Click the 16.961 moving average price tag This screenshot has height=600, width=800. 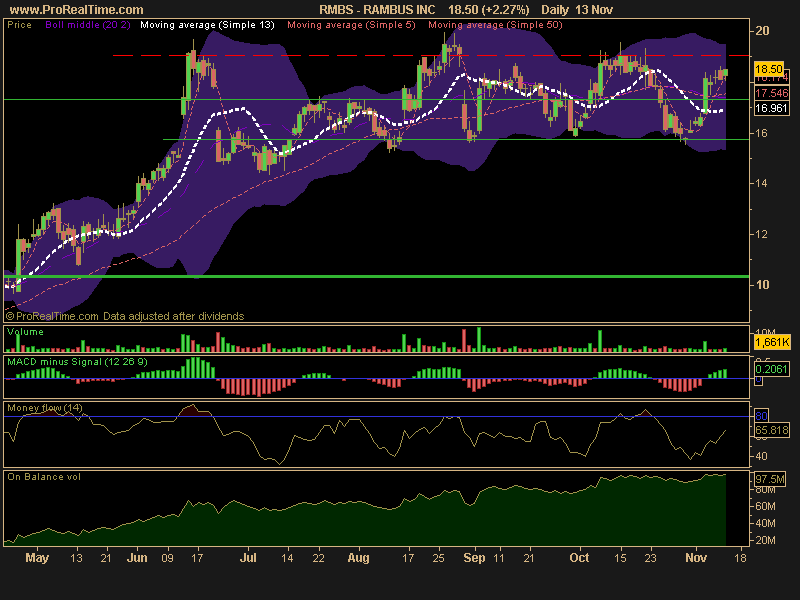click(771, 108)
